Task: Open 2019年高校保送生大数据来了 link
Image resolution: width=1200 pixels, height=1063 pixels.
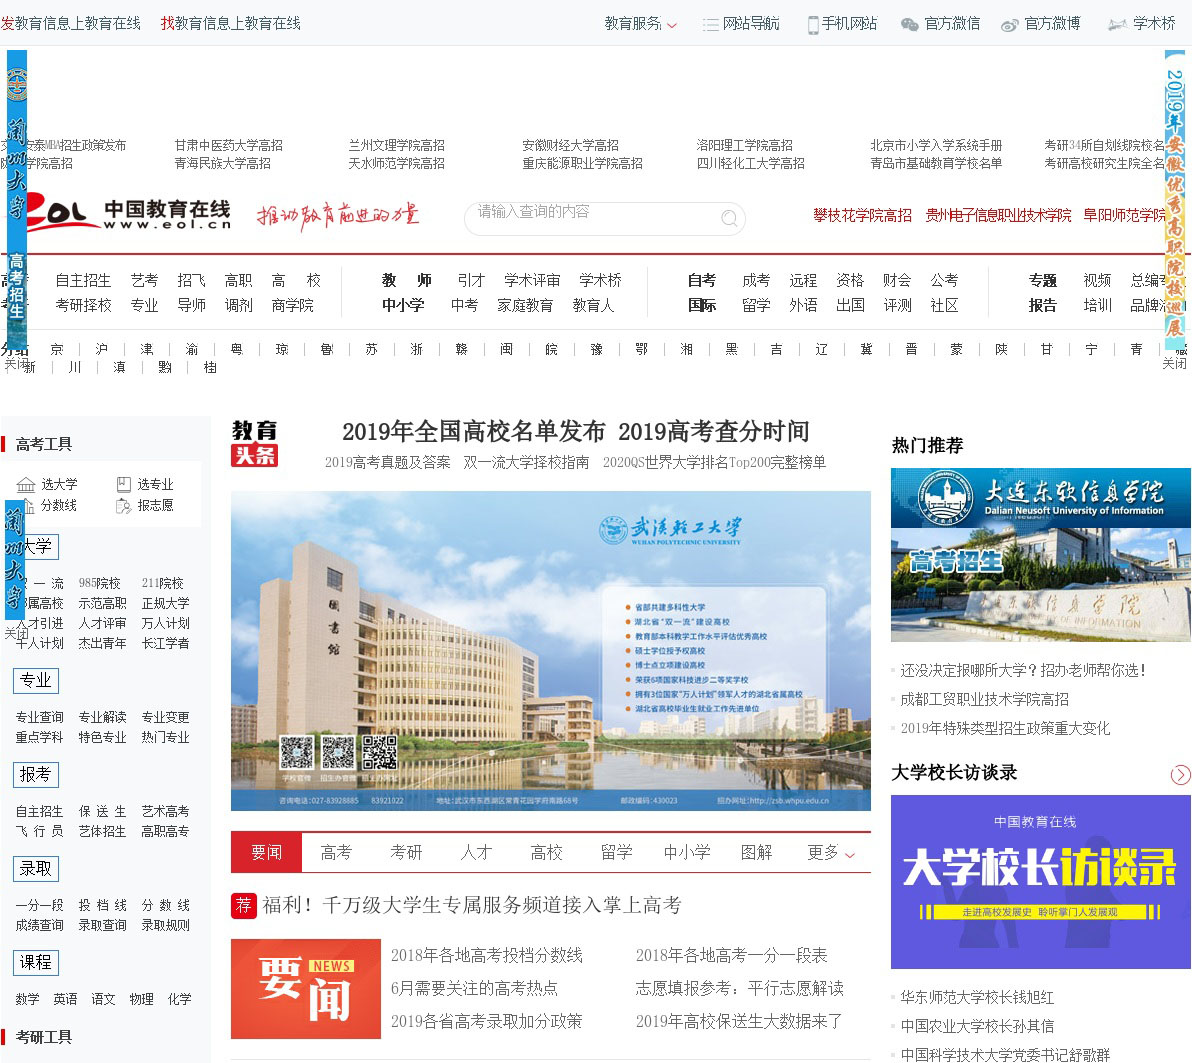Action: (740, 1022)
